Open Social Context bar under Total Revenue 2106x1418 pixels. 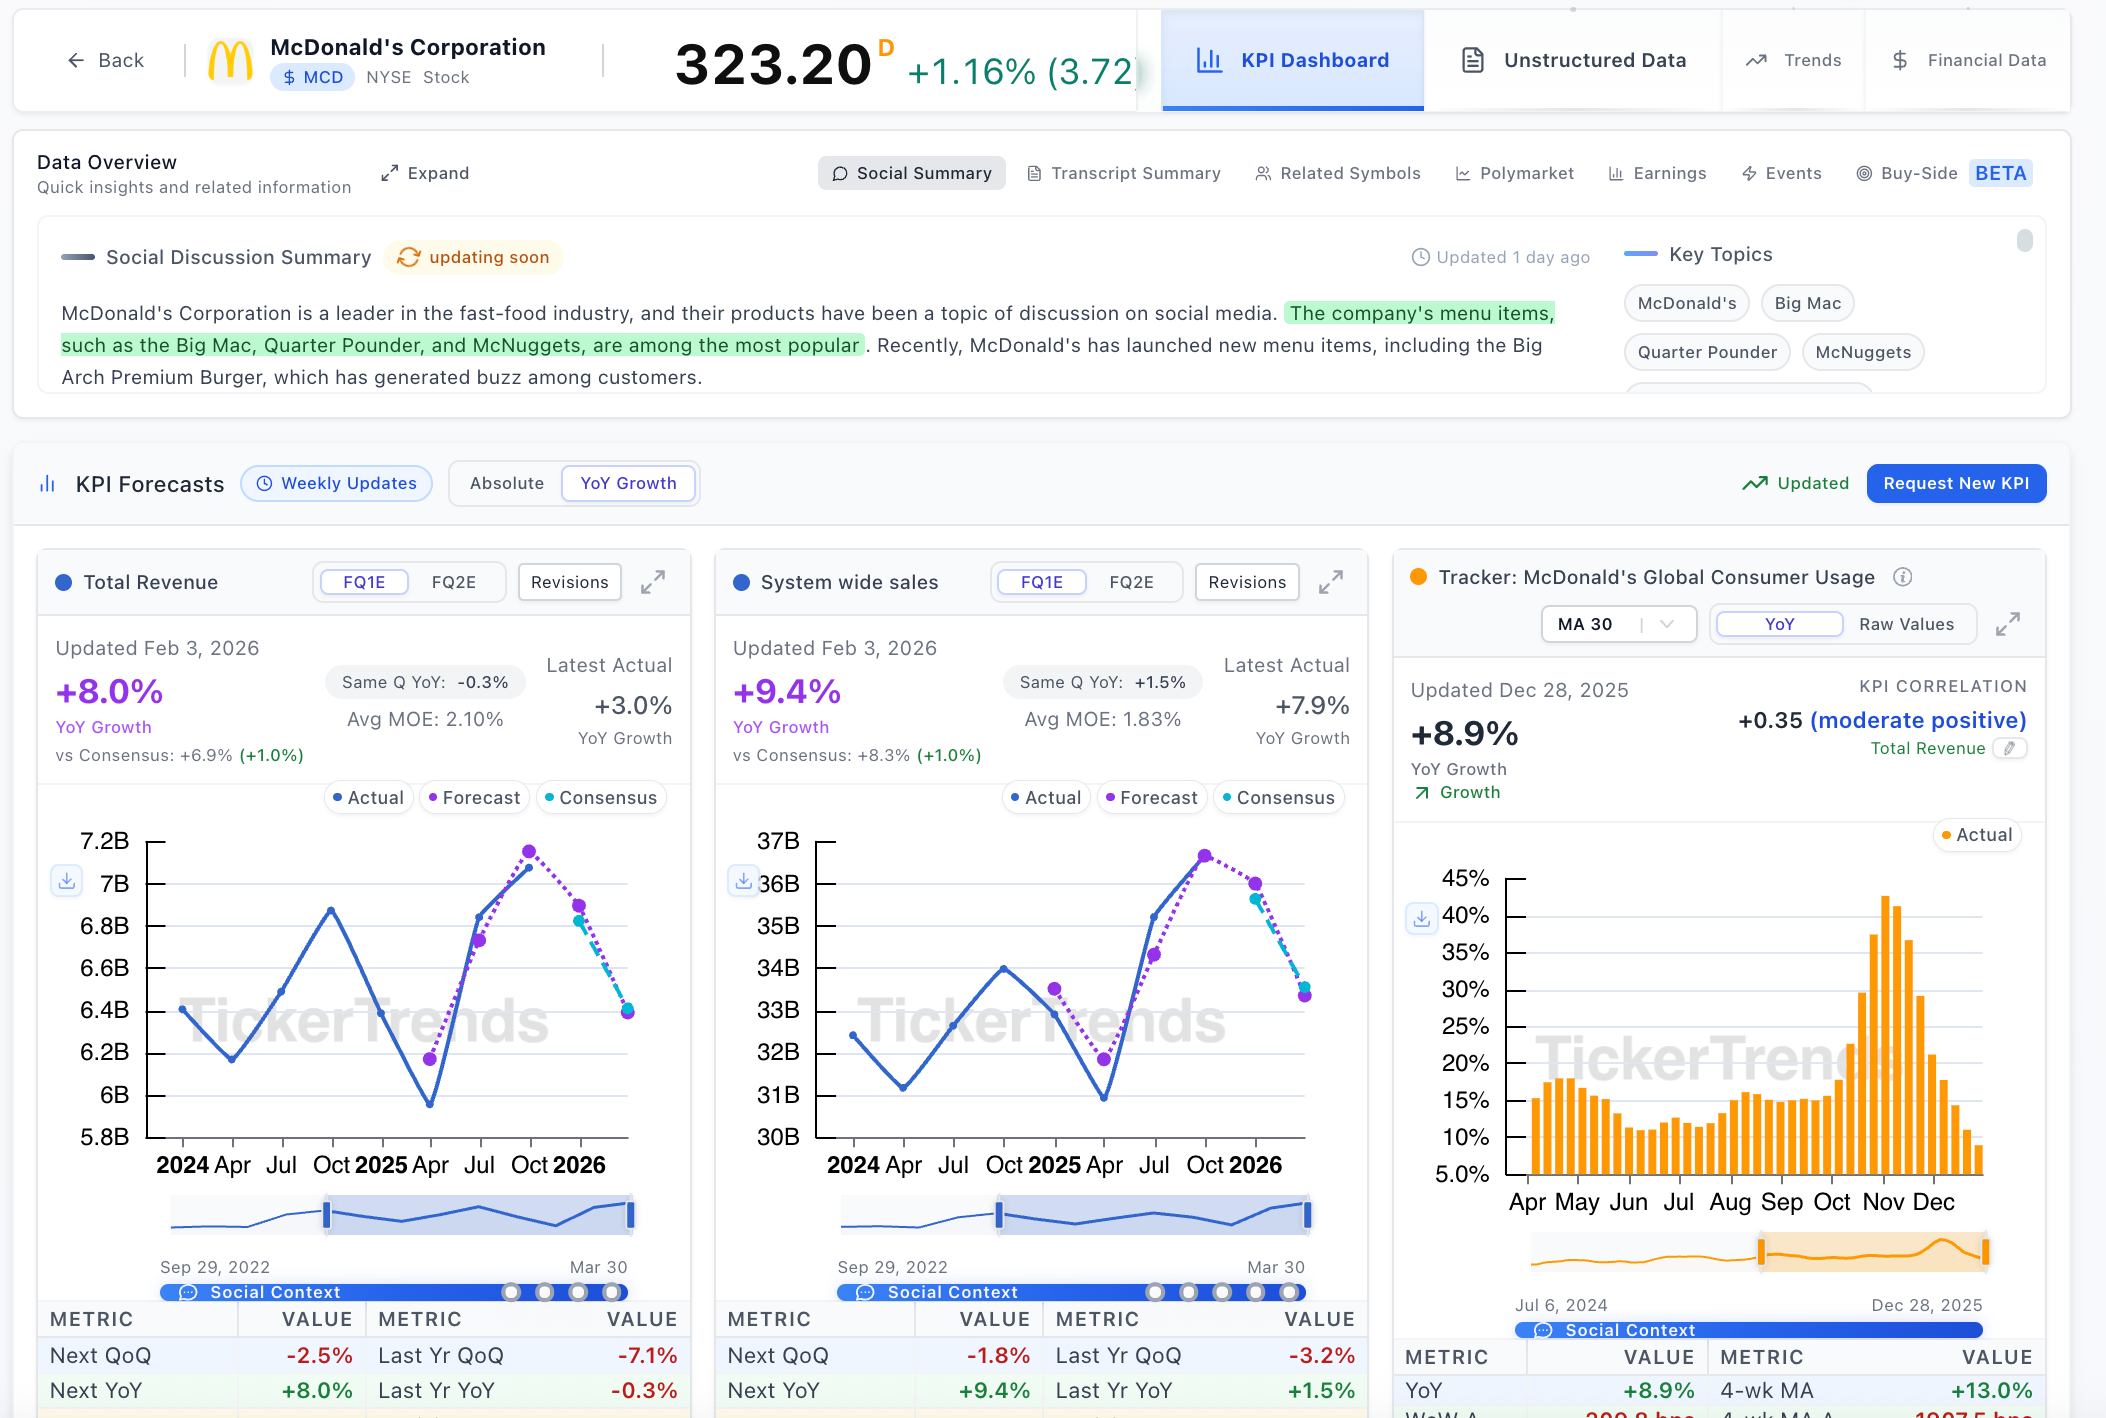(x=275, y=1292)
